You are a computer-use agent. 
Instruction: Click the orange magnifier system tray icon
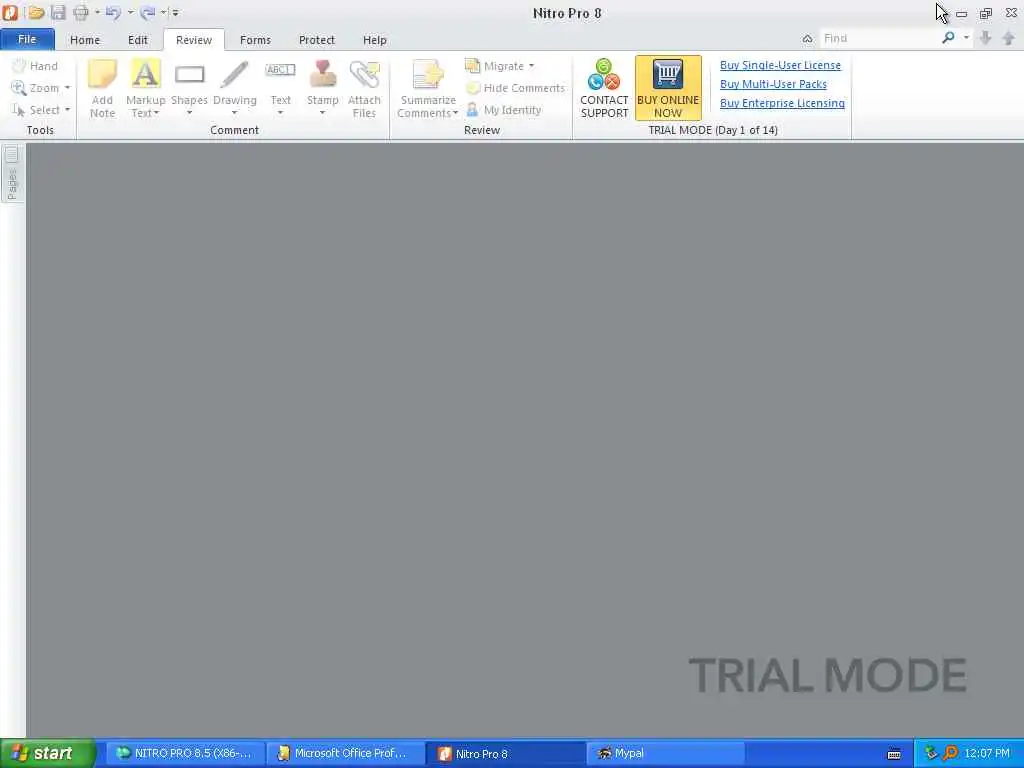(x=950, y=754)
